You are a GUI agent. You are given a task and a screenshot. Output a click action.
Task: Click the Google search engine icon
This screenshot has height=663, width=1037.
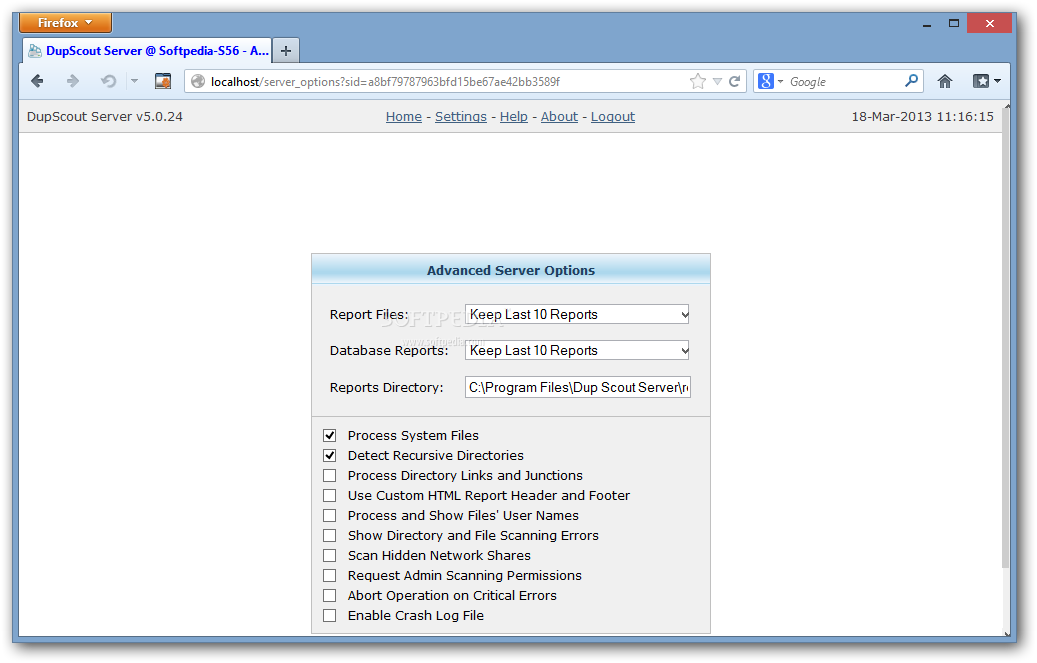click(766, 81)
